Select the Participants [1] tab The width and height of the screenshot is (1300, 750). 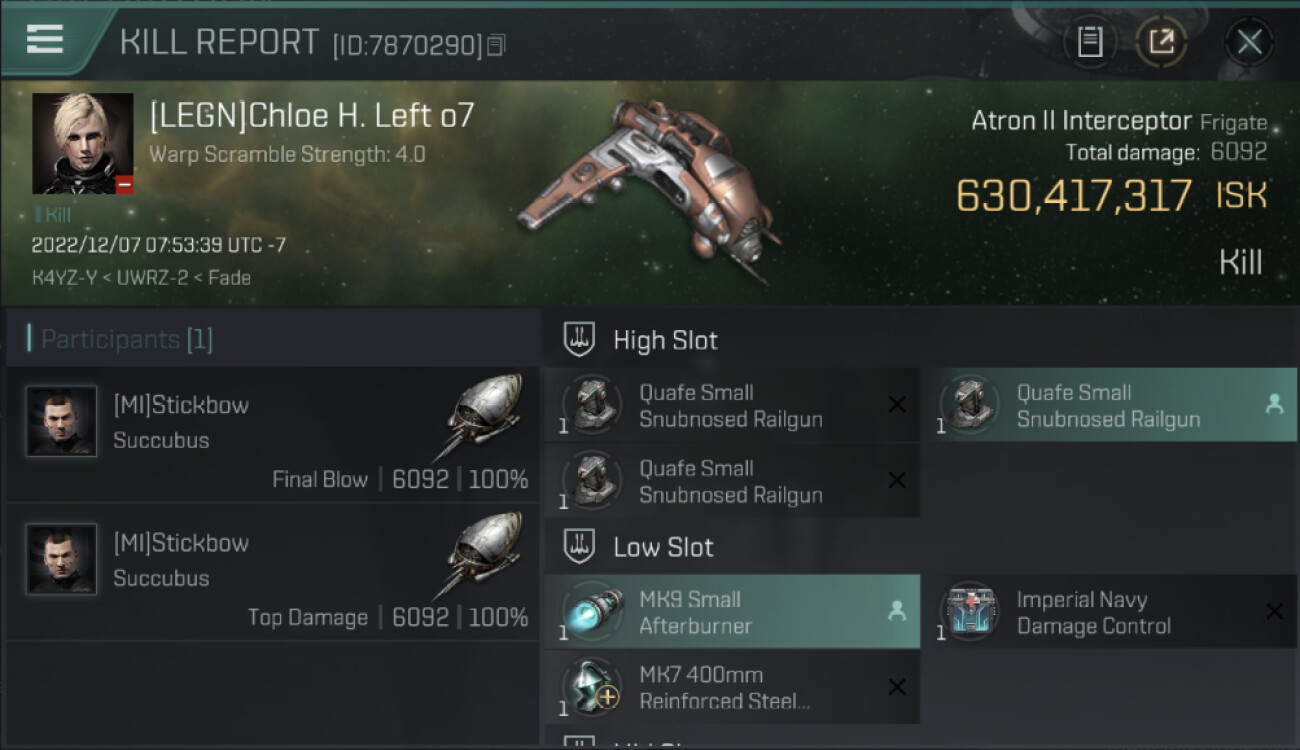click(x=120, y=339)
